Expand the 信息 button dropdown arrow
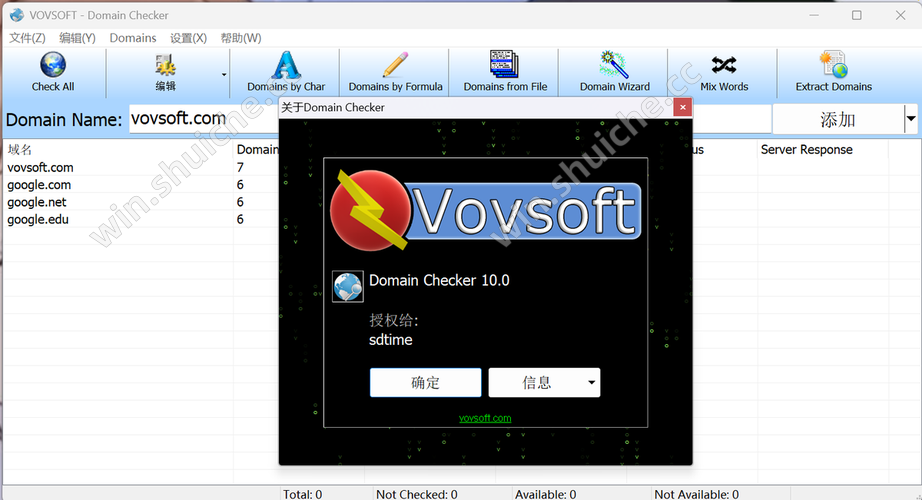Screen dimensions: 922x500 [x=592, y=383]
